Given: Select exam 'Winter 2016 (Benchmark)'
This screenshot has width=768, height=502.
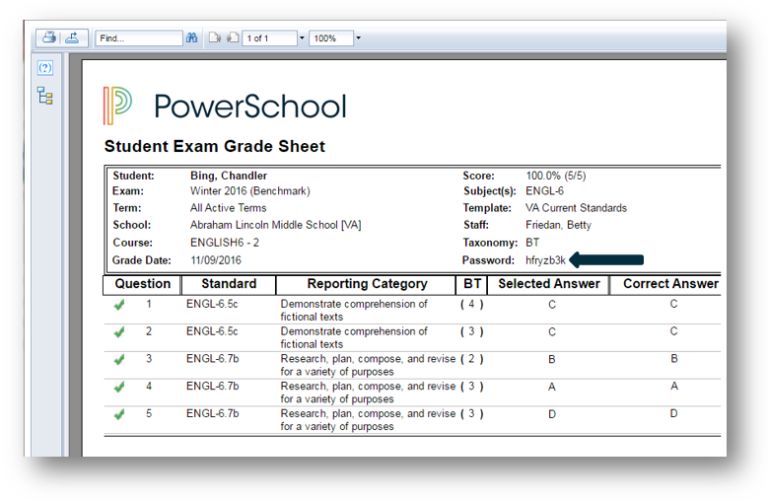Looking at the screenshot, I should [x=250, y=191].
